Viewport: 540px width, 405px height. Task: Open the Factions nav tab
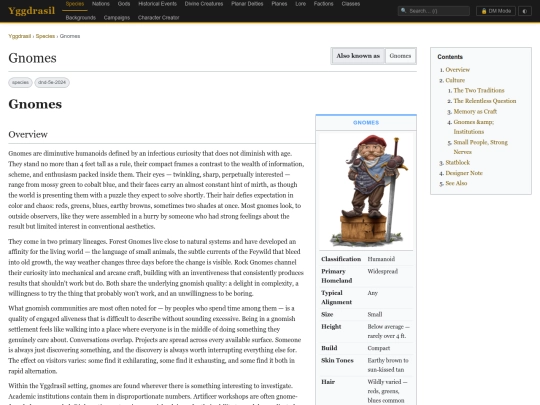[x=323, y=4]
